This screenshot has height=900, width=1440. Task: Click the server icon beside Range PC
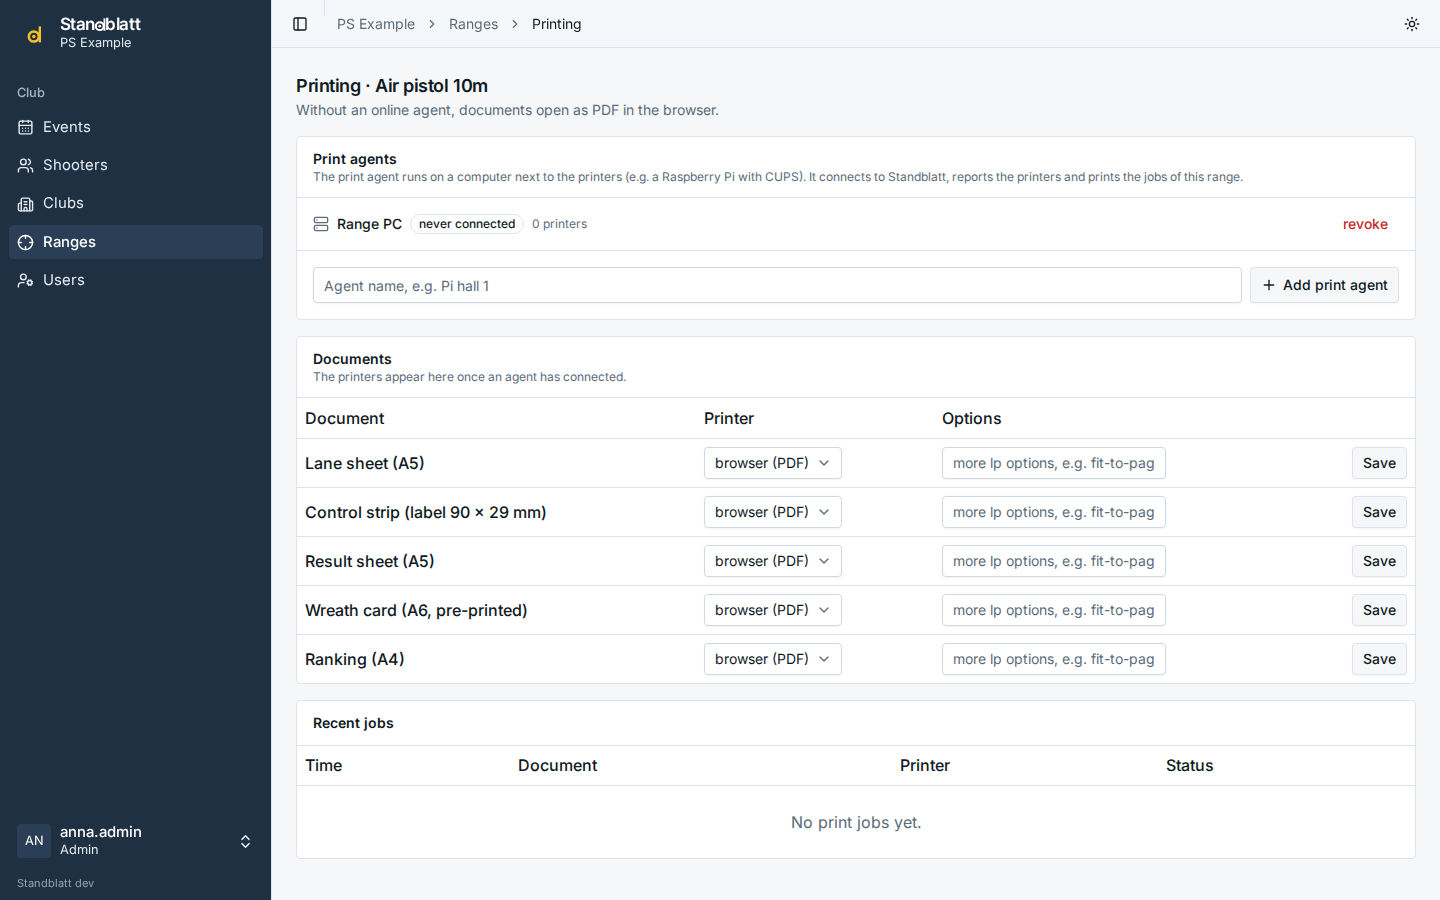click(321, 224)
